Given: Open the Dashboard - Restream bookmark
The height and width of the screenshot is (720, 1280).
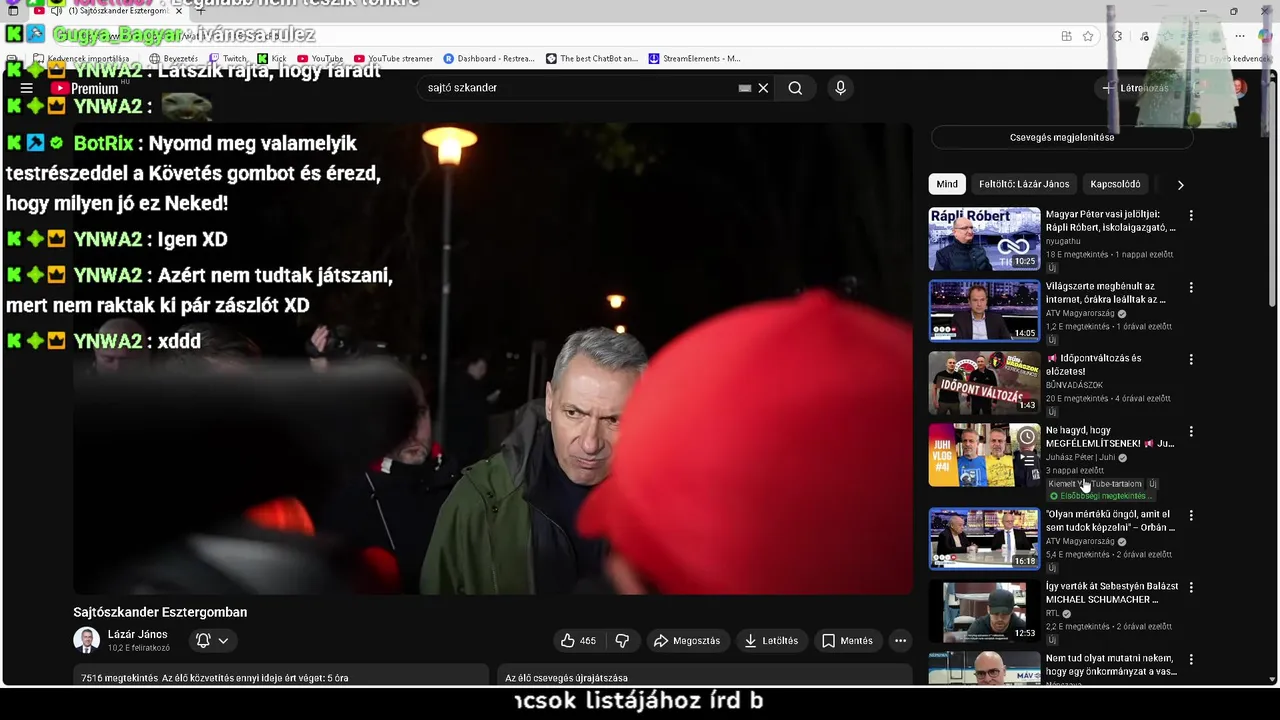Looking at the screenshot, I should coord(489,58).
